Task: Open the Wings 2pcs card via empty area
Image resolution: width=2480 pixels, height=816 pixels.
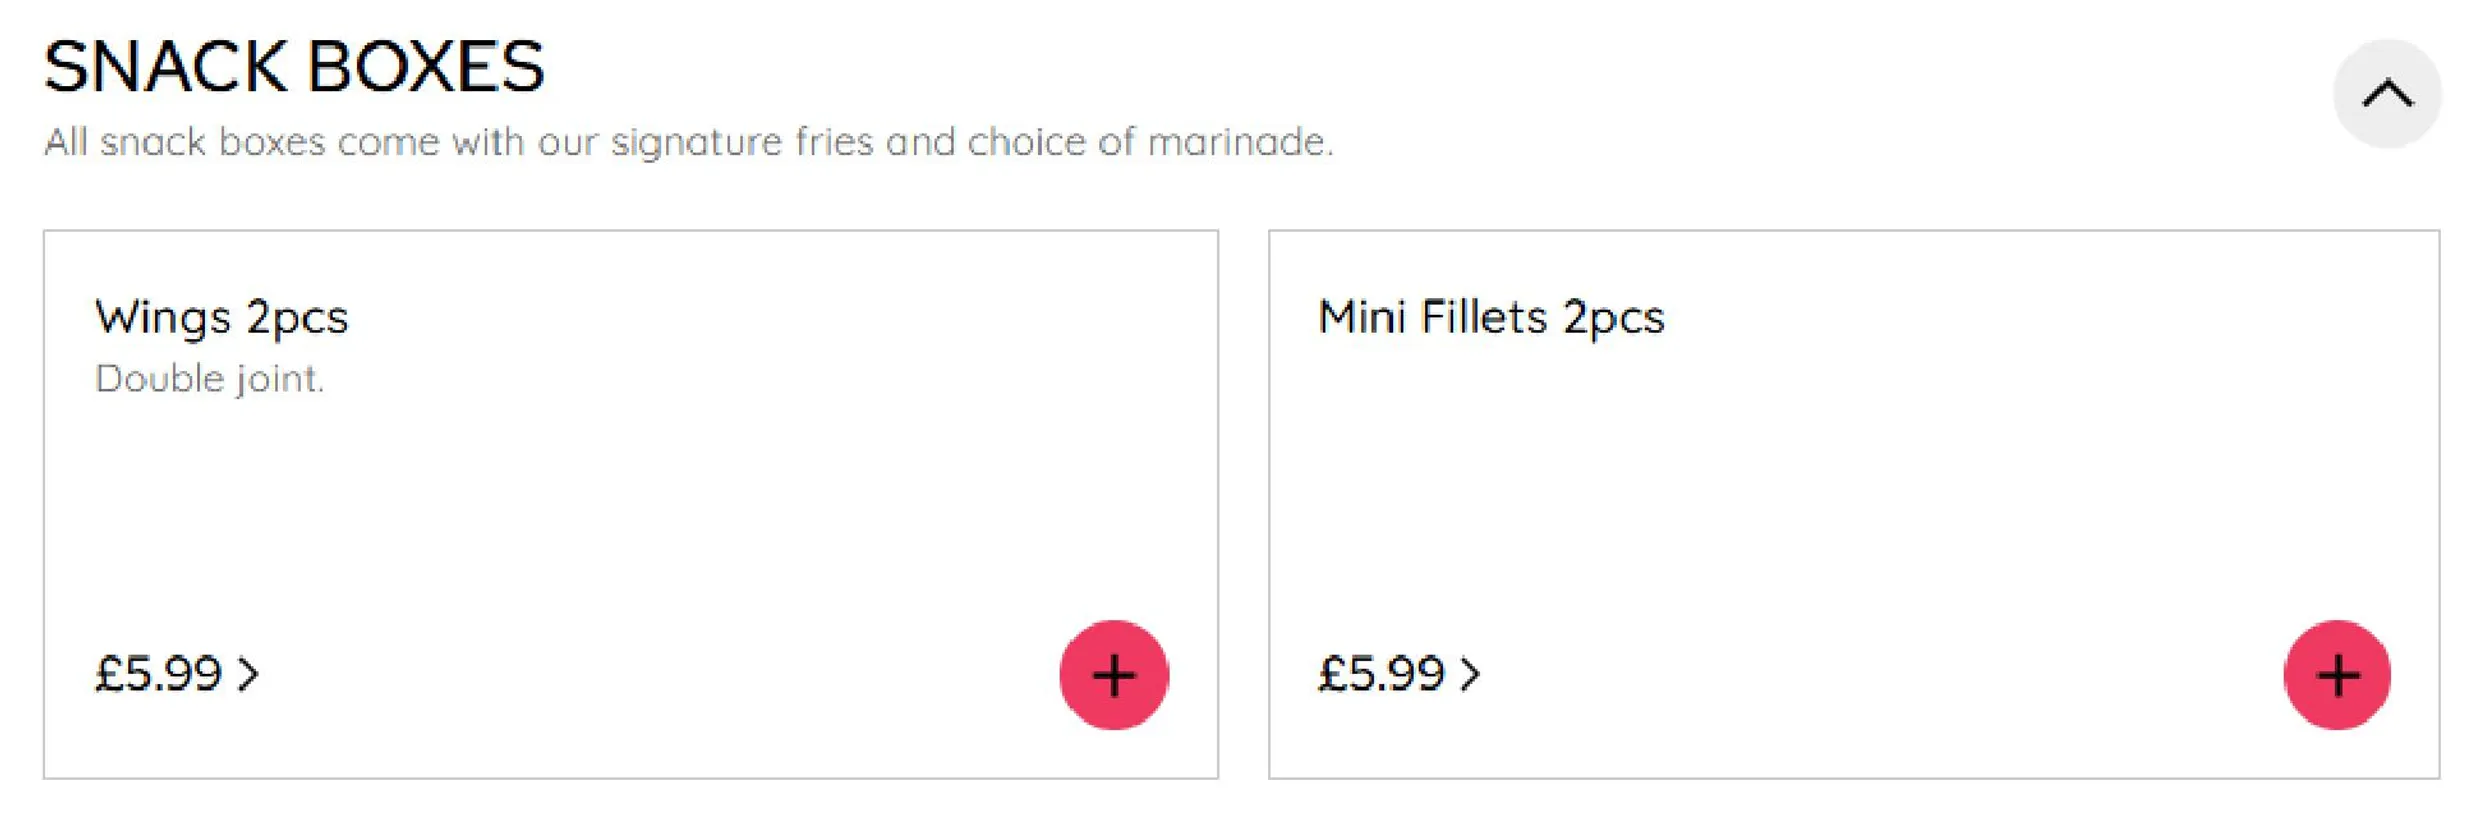Action: 630,500
